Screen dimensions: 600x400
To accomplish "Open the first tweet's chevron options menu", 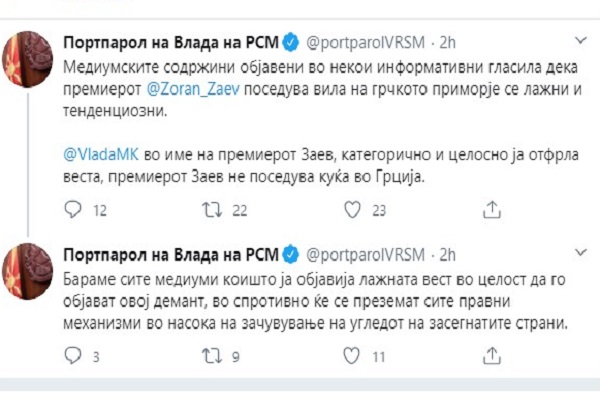I will (x=581, y=40).
